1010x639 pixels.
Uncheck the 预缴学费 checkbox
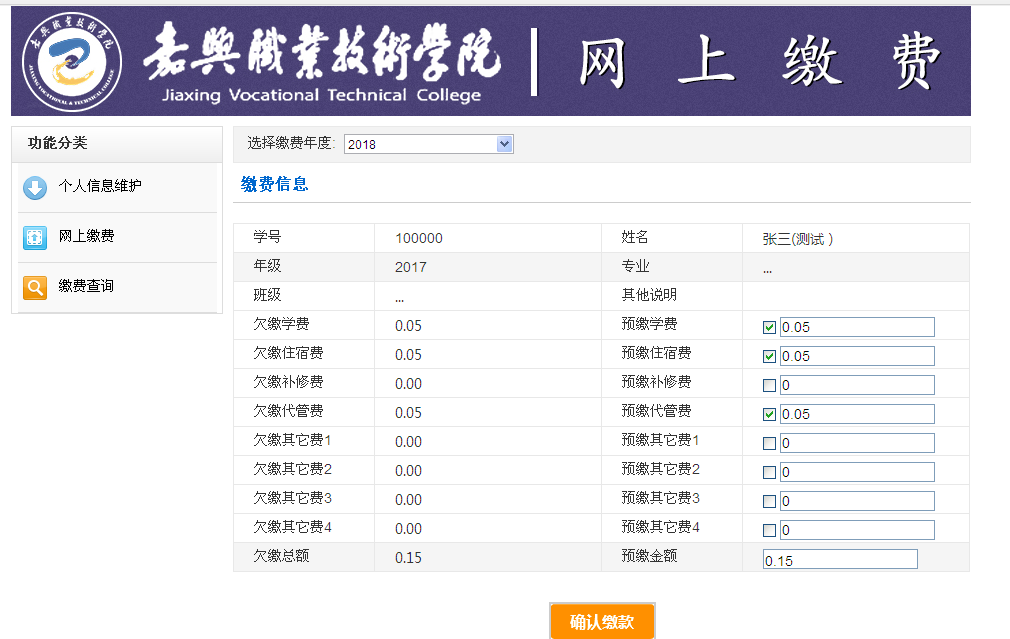(x=769, y=327)
